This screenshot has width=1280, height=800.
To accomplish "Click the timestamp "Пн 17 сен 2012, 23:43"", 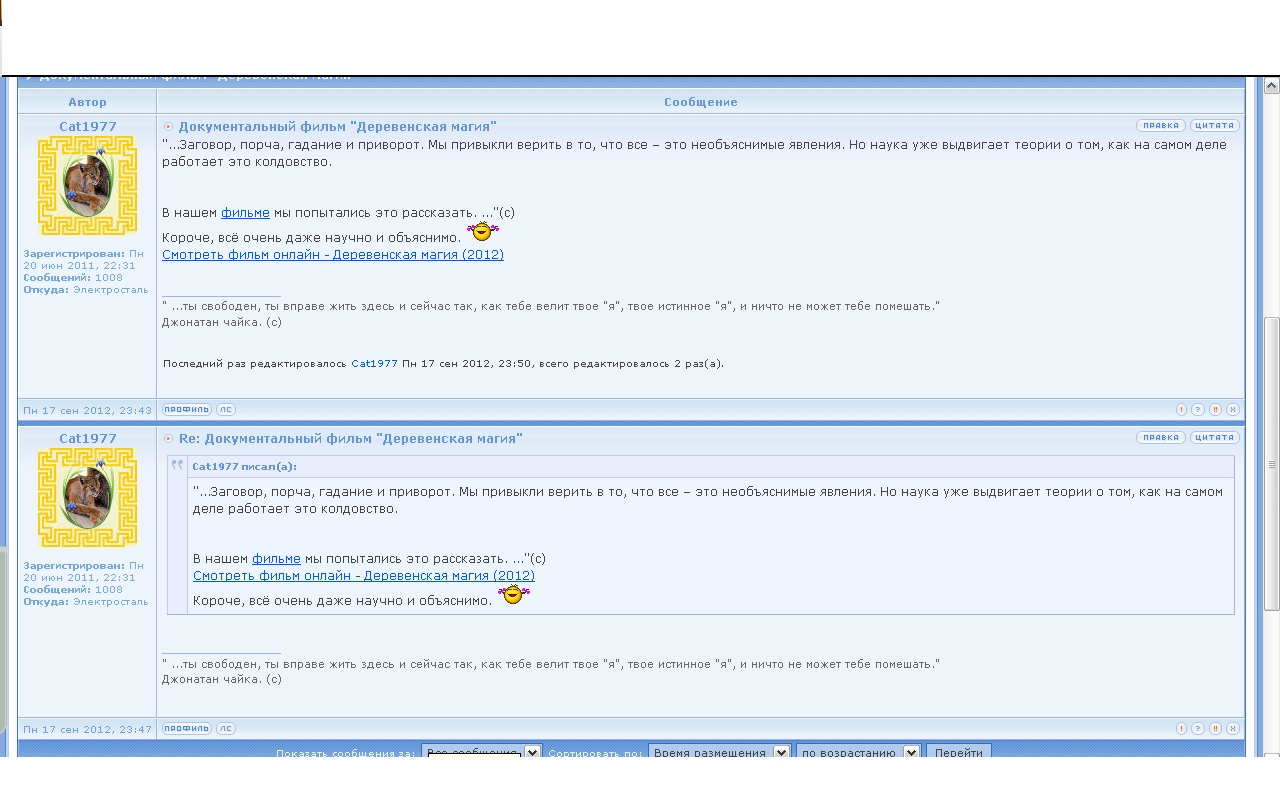I will tap(88, 410).
